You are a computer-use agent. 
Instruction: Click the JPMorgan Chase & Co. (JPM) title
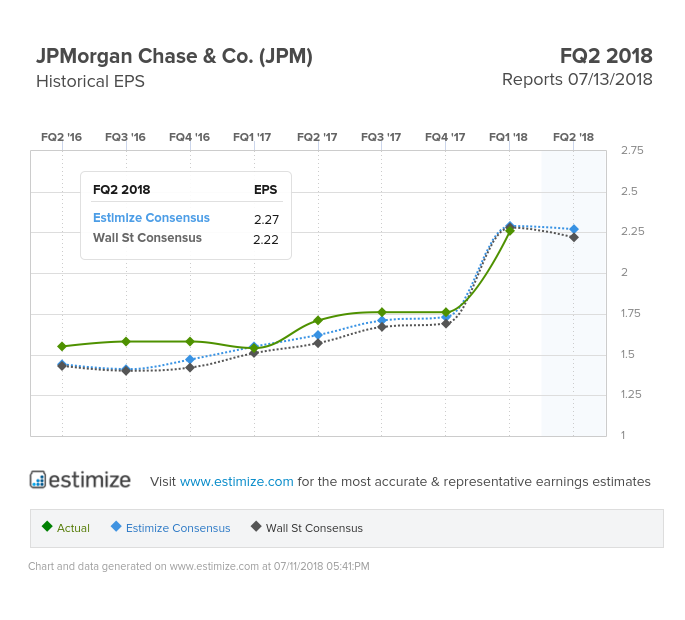tap(174, 56)
